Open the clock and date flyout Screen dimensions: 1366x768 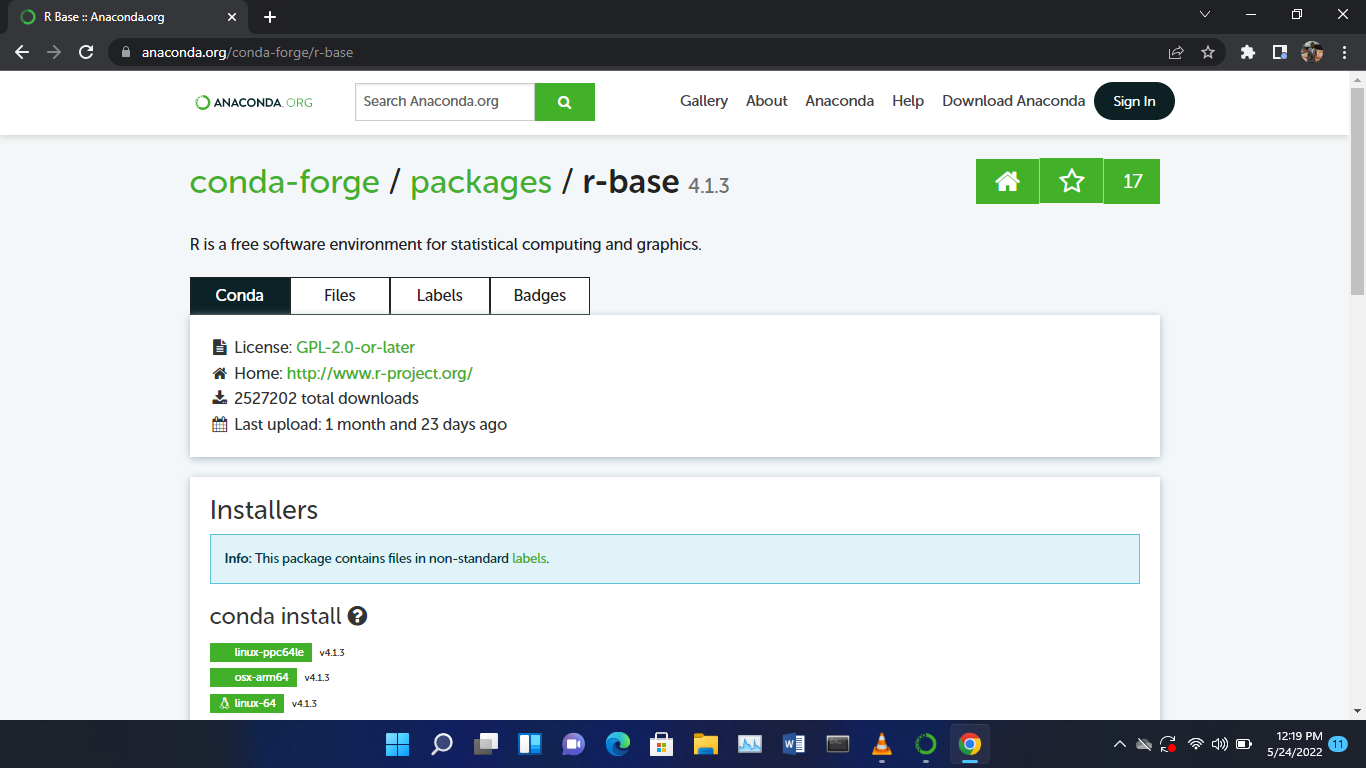click(1294, 743)
